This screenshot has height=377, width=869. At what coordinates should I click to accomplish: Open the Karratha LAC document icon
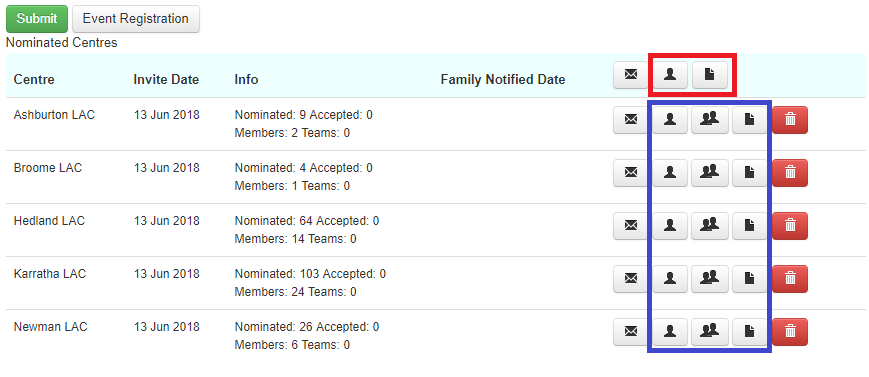coord(750,279)
